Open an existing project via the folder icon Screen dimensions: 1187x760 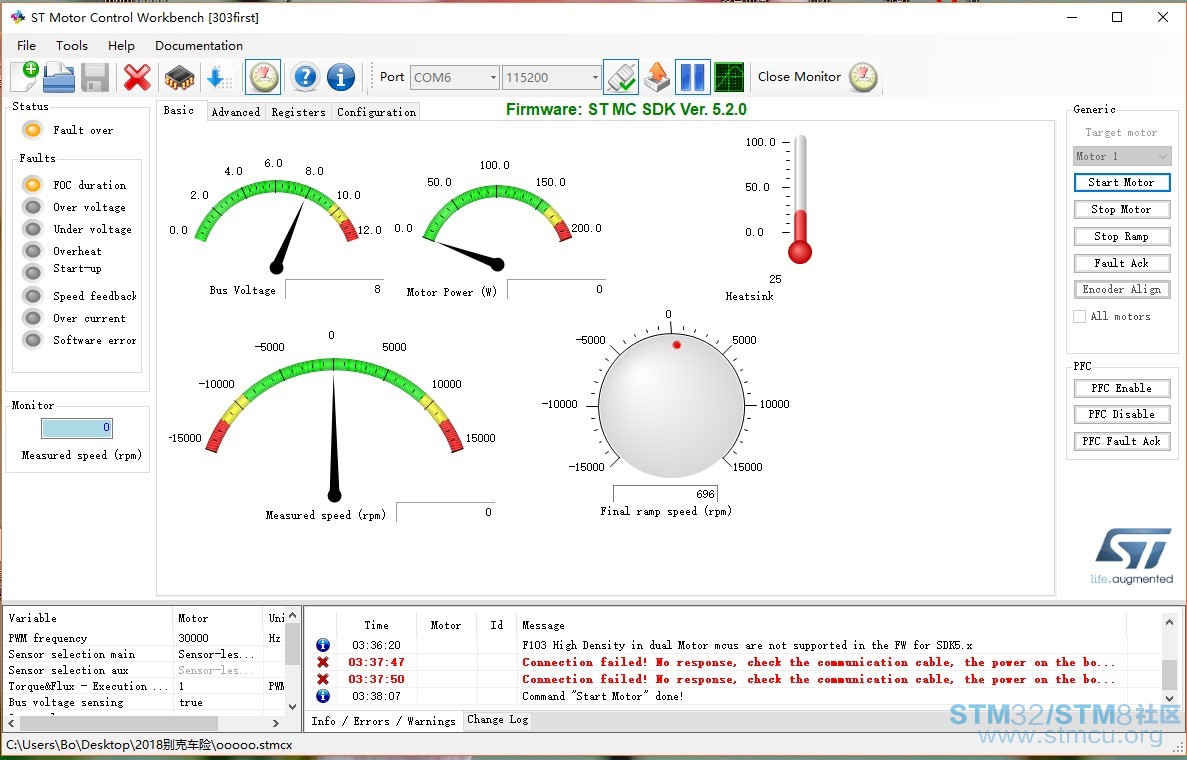point(59,77)
